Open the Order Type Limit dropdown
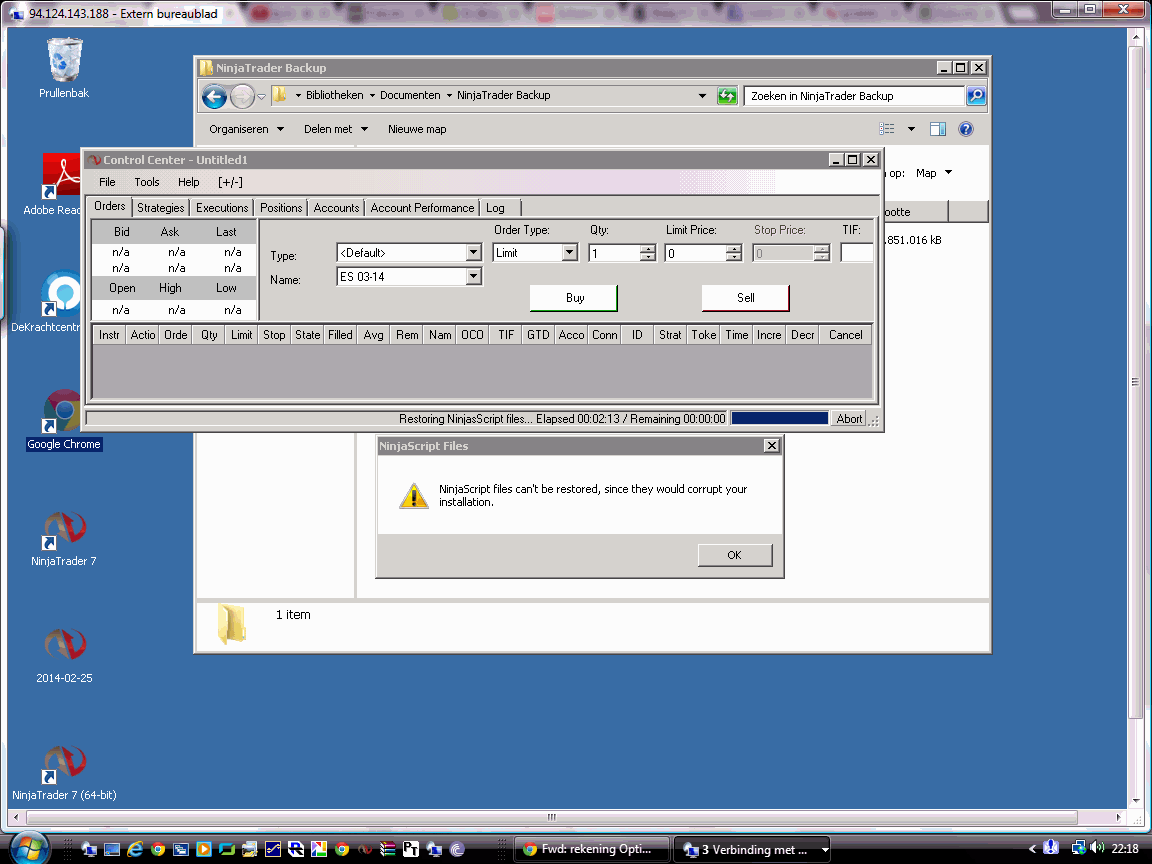The height and width of the screenshot is (864, 1152). [569, 253]
